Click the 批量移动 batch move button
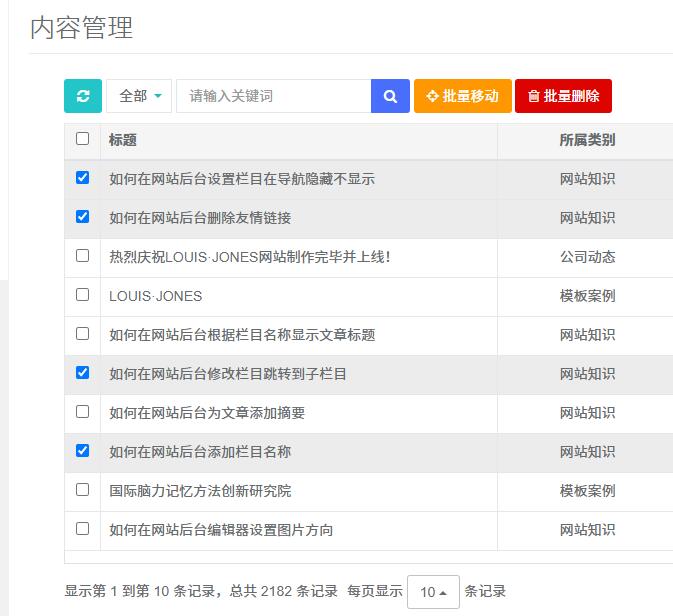673x616 pixels. tap(462, 96)
